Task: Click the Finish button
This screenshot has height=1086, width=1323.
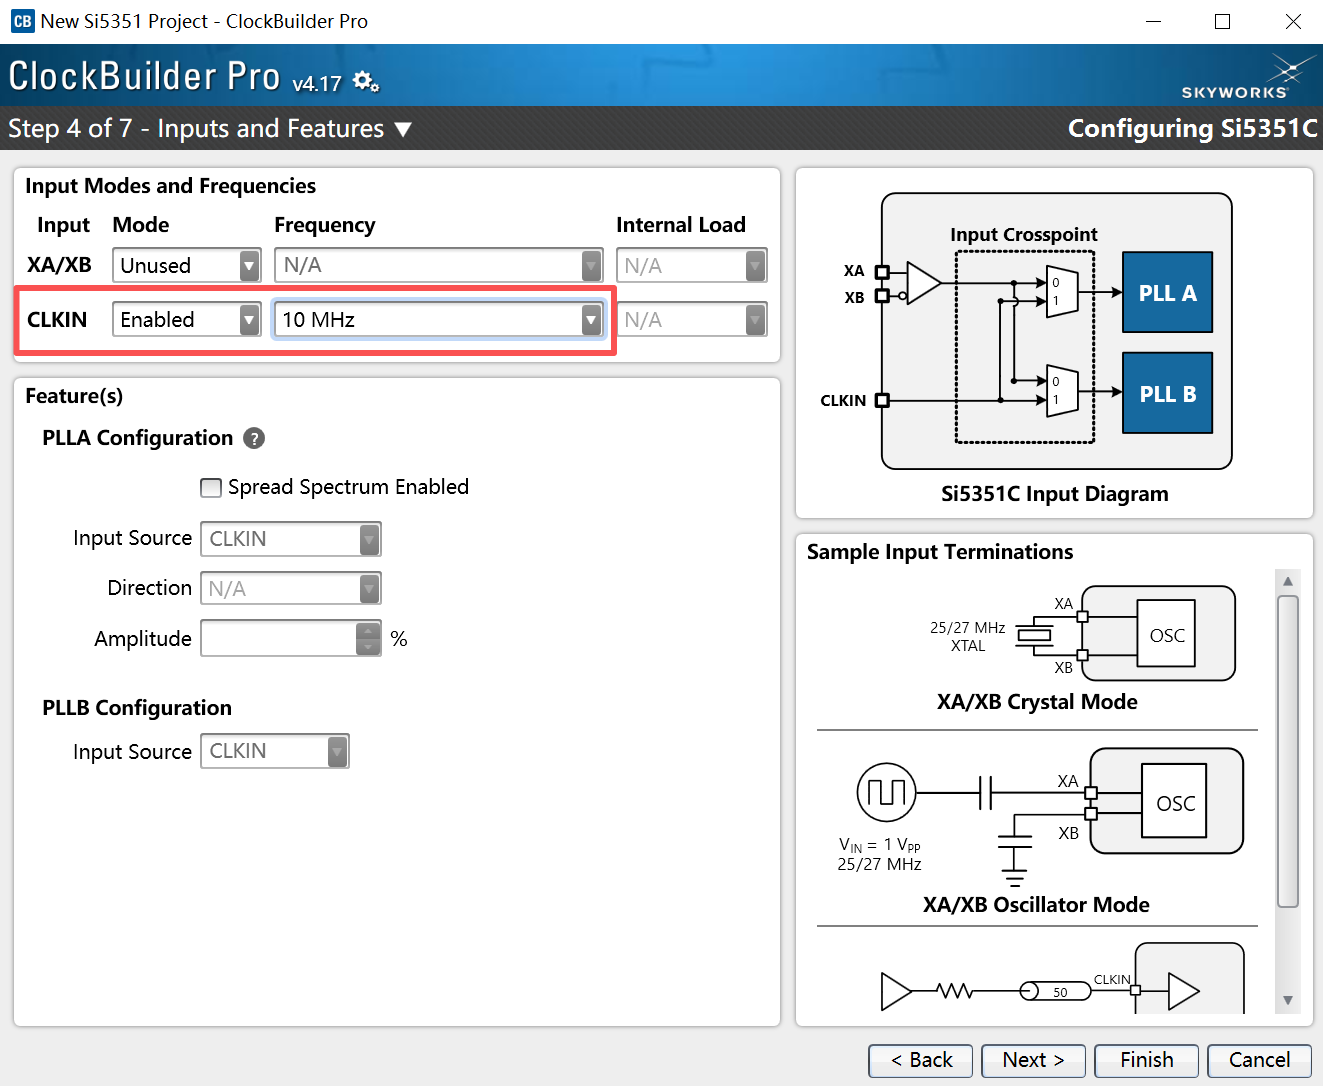Action: (1146, 1060)
